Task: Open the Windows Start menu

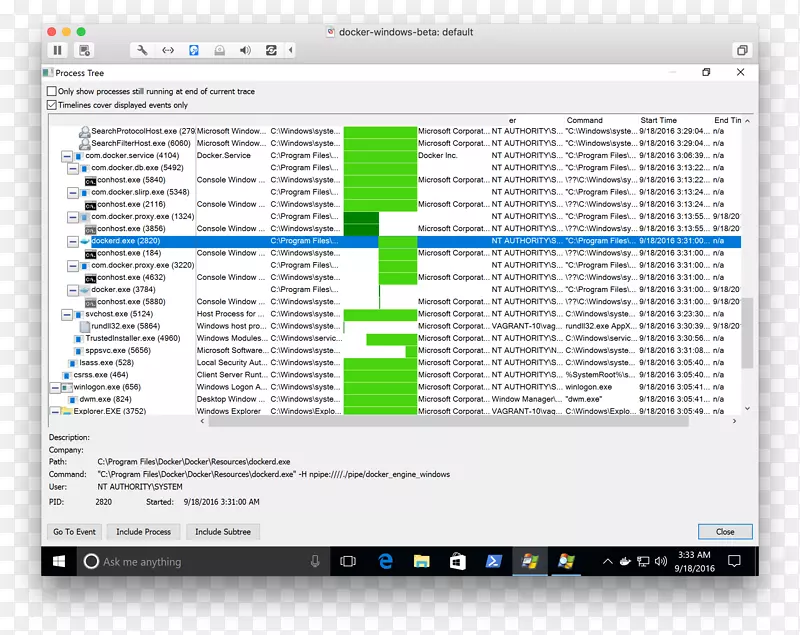Action: click(x=57, y=561)
